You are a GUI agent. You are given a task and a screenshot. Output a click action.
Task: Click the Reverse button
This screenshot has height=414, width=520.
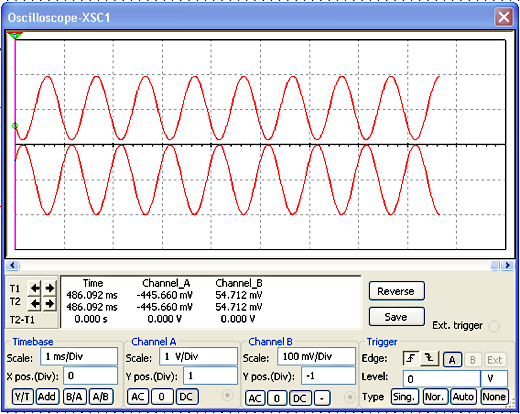(x=397, y=291)
